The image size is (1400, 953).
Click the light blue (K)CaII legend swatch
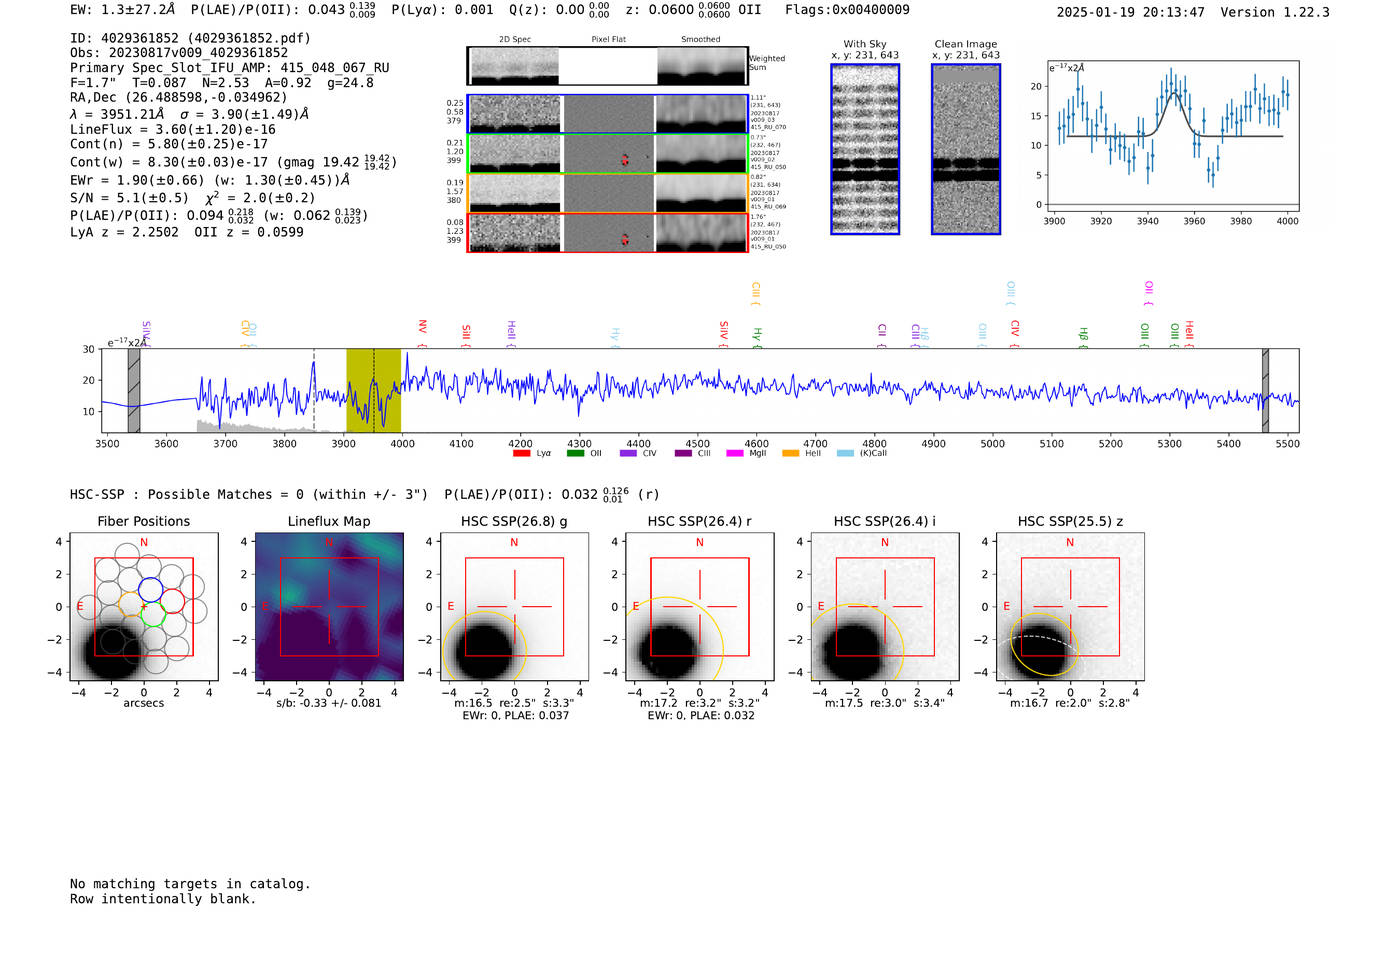pos(846,453)
